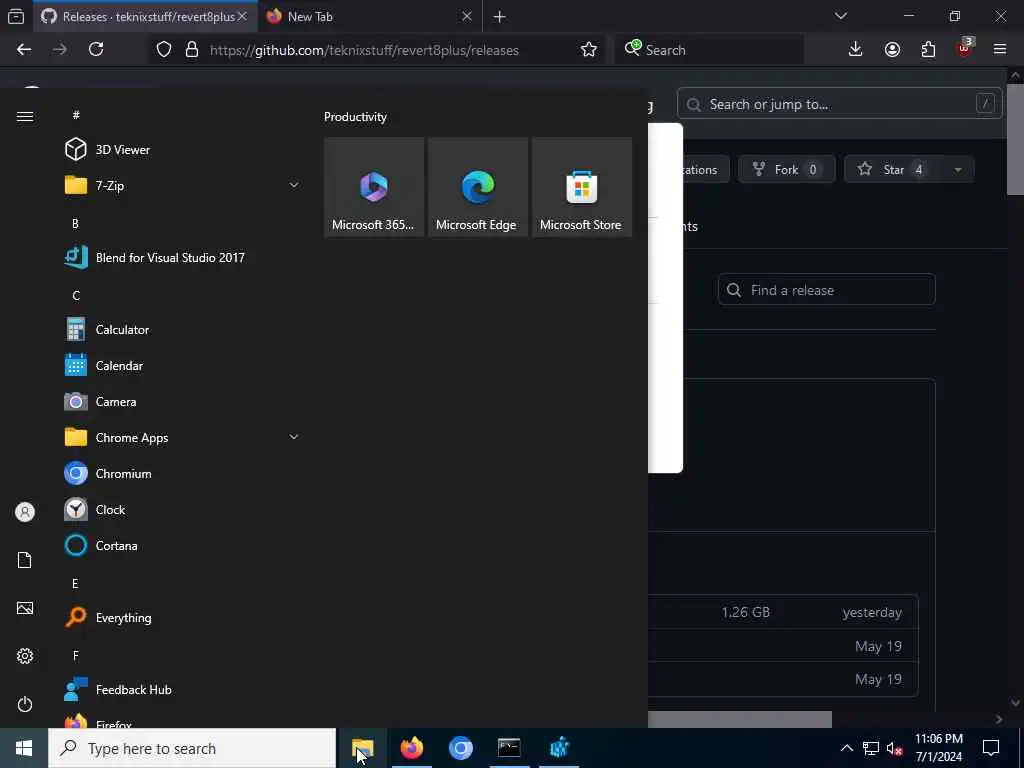This screenshot has width=1024, height=768.
Task: Click the Microsoft 365 tile
Action: click(x=374, y=187)
